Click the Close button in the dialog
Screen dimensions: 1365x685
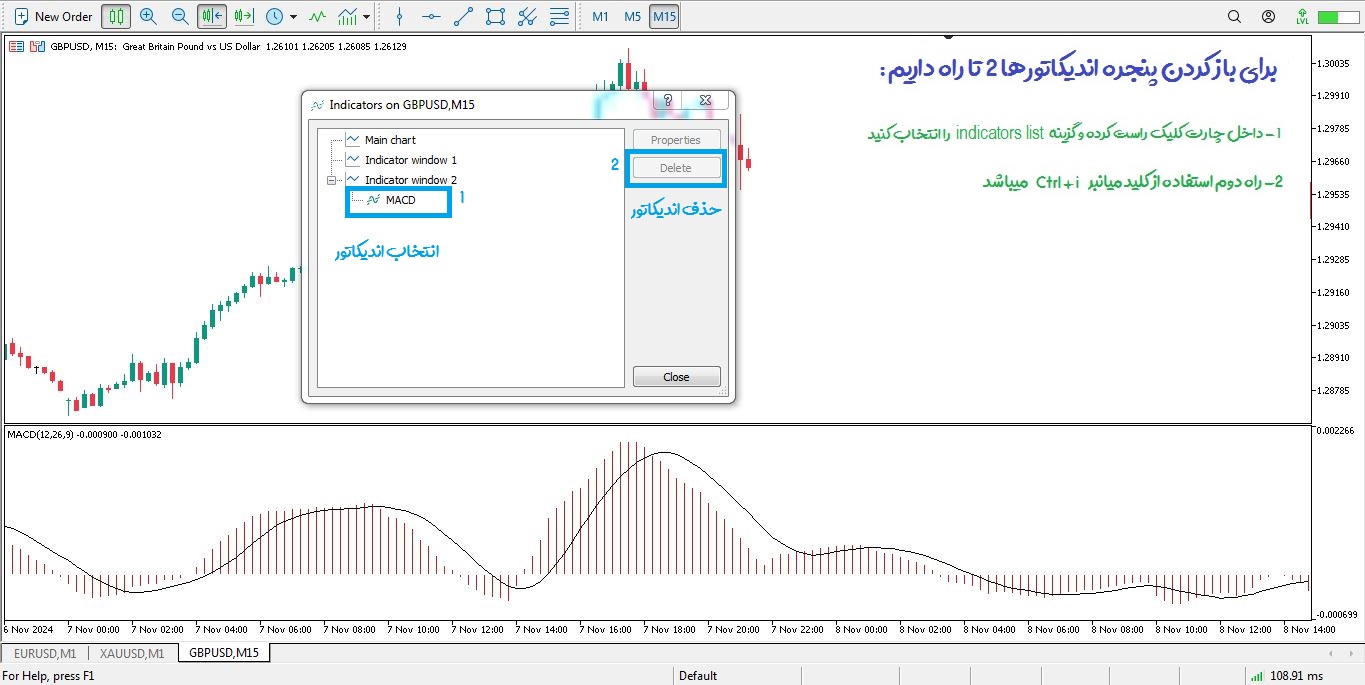[676, 377]
